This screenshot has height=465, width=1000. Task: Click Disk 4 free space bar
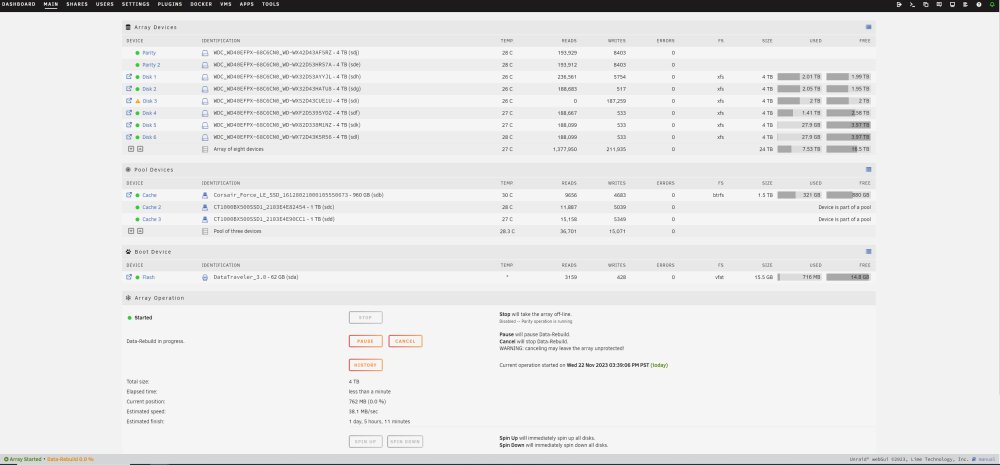[848, 113]
